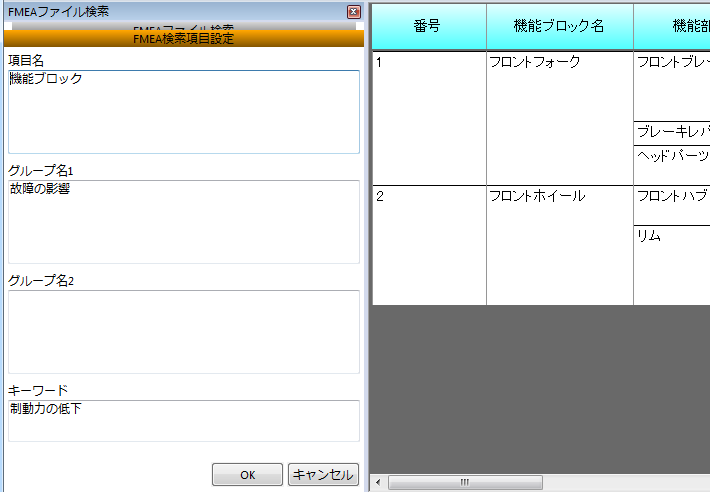Select row number 2 cell

coord(429,244)
